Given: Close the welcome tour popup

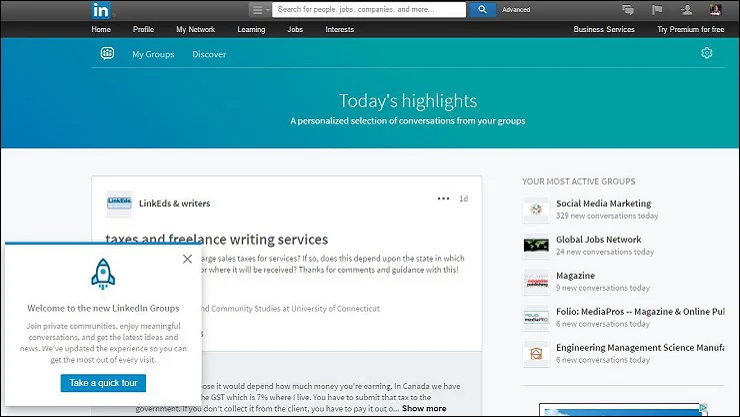Looking at the screenshot, I should pyautogui.click(x=187, y=259).
